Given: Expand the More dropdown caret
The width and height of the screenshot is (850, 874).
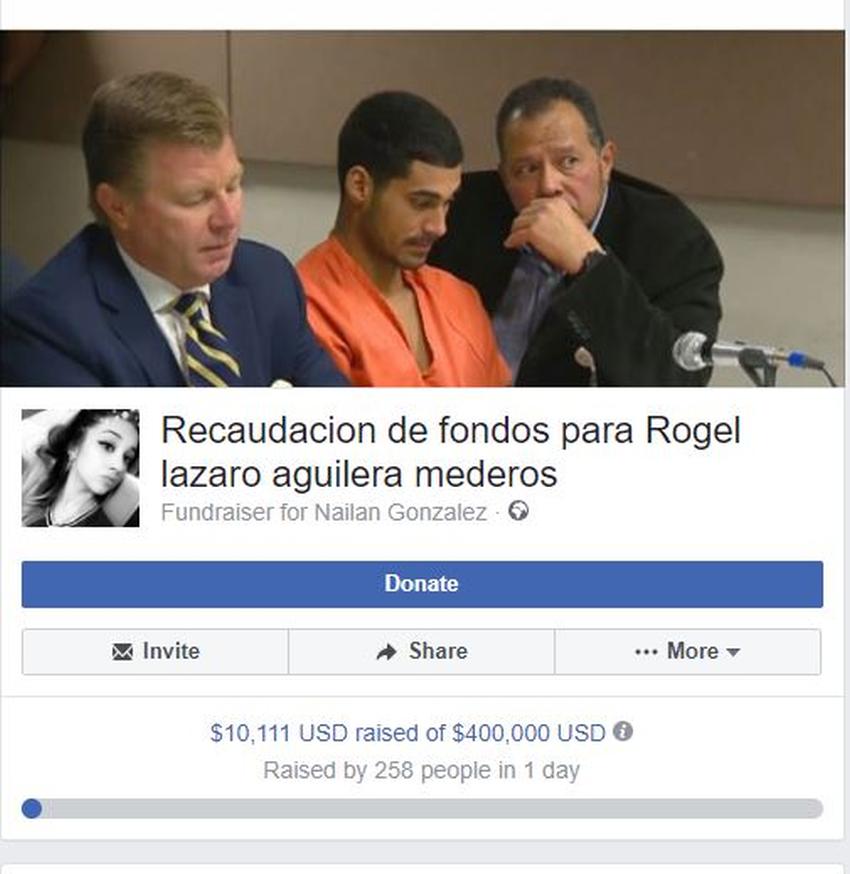Looking at the screenshot, I should (x=734, y=652).
